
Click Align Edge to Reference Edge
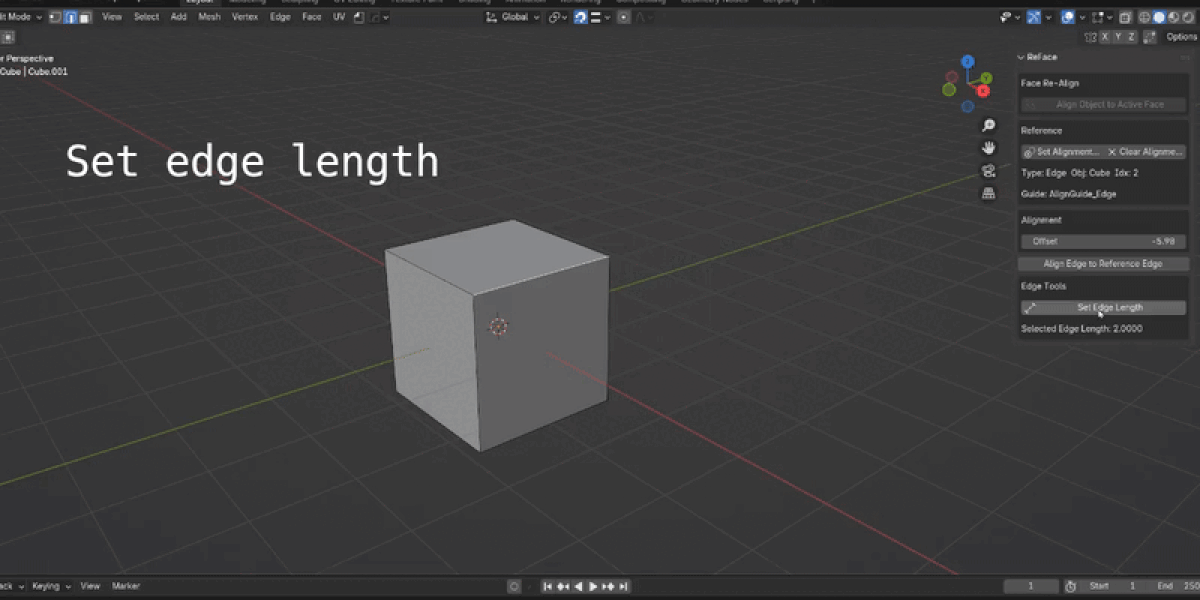tap(1103, 264)
